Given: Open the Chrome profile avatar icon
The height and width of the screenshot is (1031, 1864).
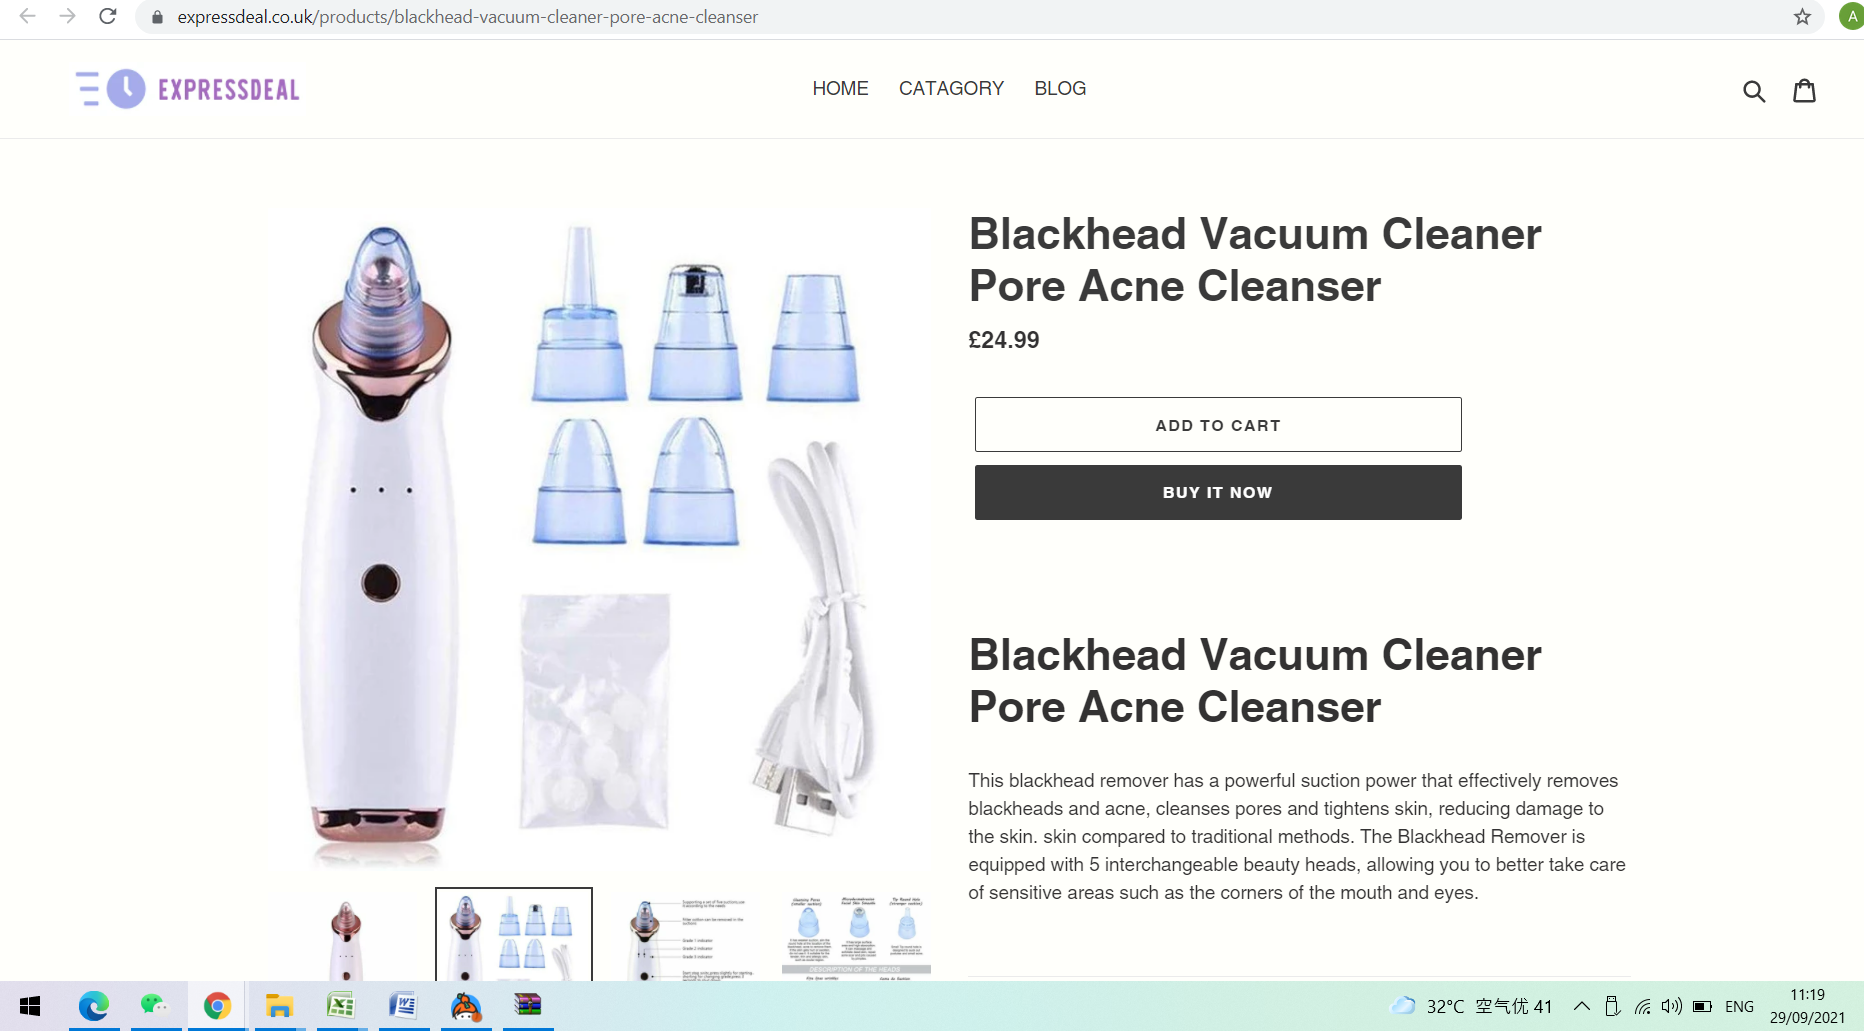Looking at the screenshot, I should coord(1851,16).
